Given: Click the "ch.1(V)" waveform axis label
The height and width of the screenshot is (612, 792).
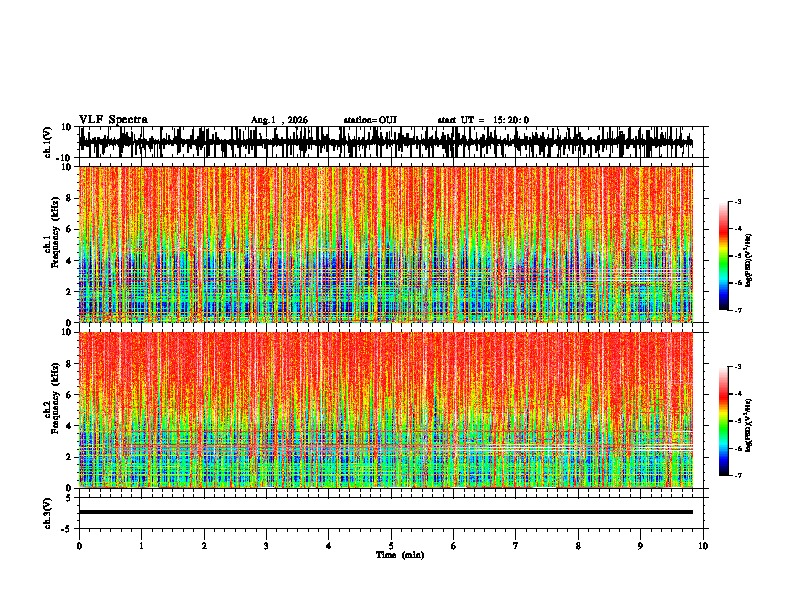Looking at the screenshot, I should [x=48, y=142].
